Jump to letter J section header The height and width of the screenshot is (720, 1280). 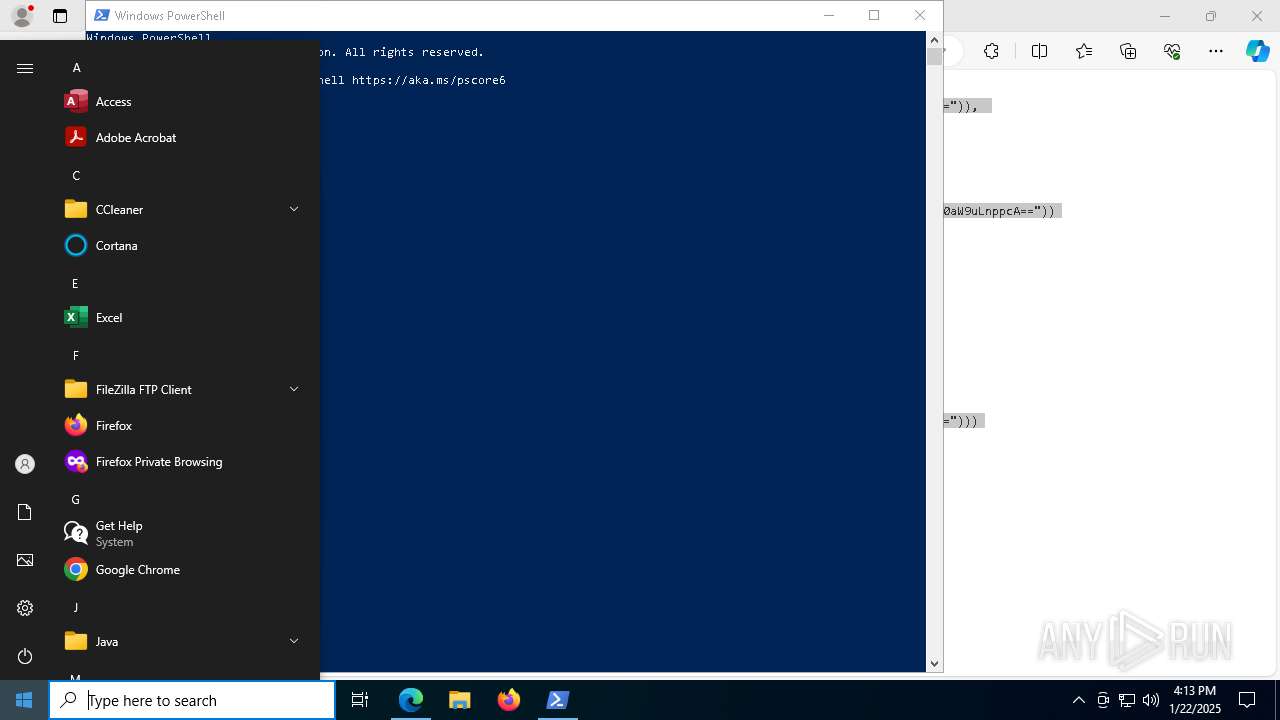click(x=75, y=607)
